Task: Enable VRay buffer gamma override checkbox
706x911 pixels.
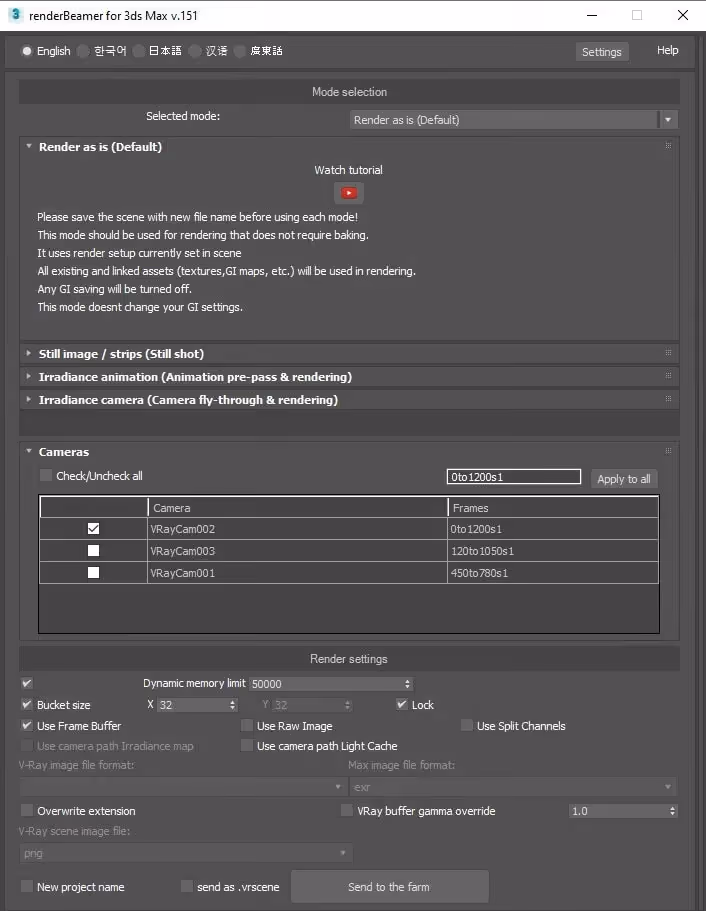Action: 347,810
